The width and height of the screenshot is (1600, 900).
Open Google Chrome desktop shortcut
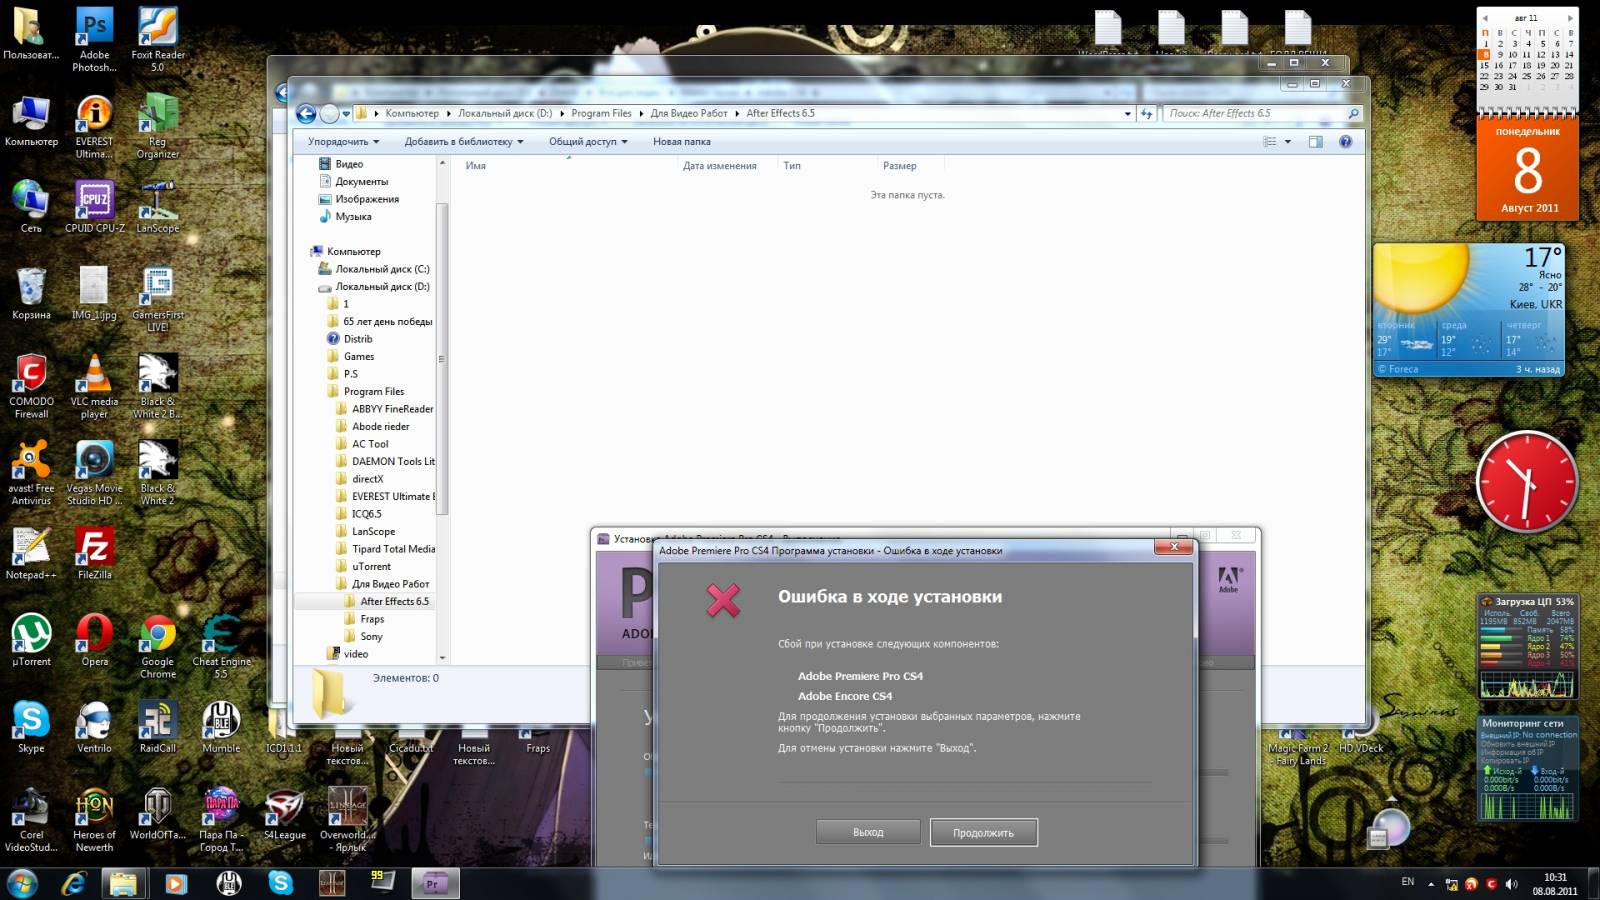(157, 646)
